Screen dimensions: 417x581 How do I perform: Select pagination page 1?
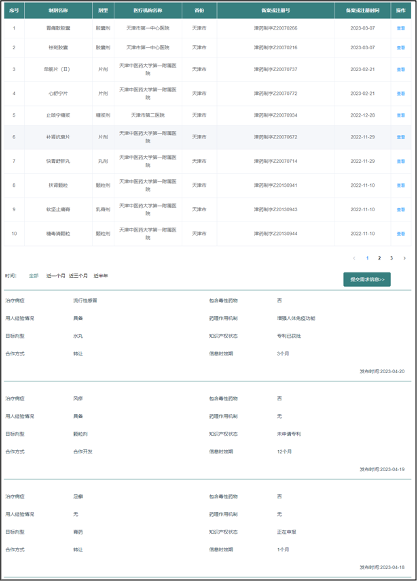pos(367,258)
